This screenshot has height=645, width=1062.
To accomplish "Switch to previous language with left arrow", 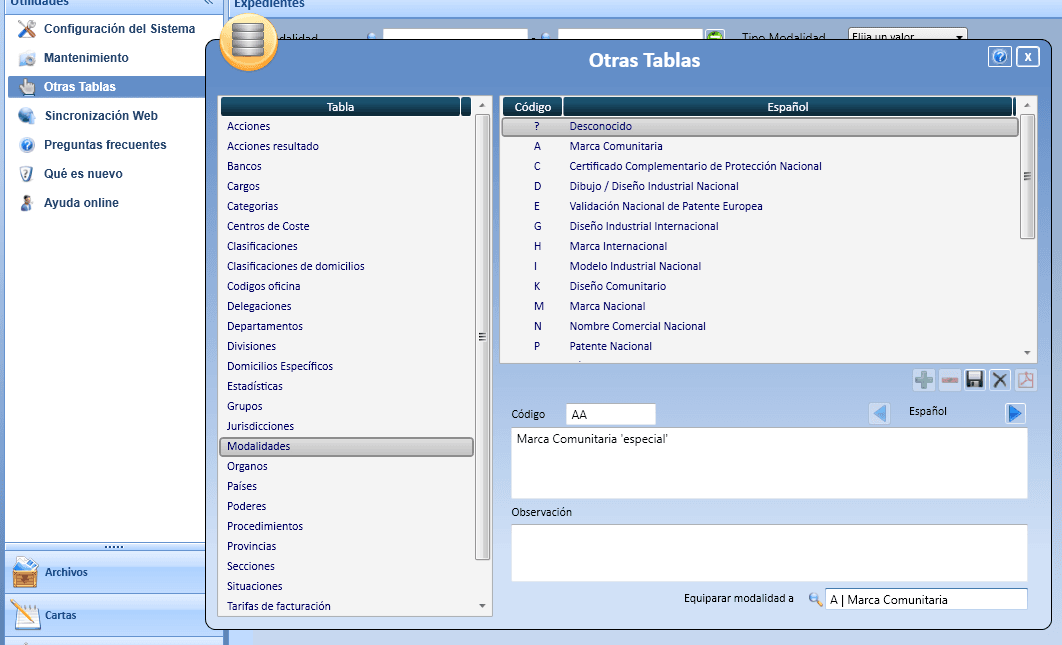I will tap(879, 413).
